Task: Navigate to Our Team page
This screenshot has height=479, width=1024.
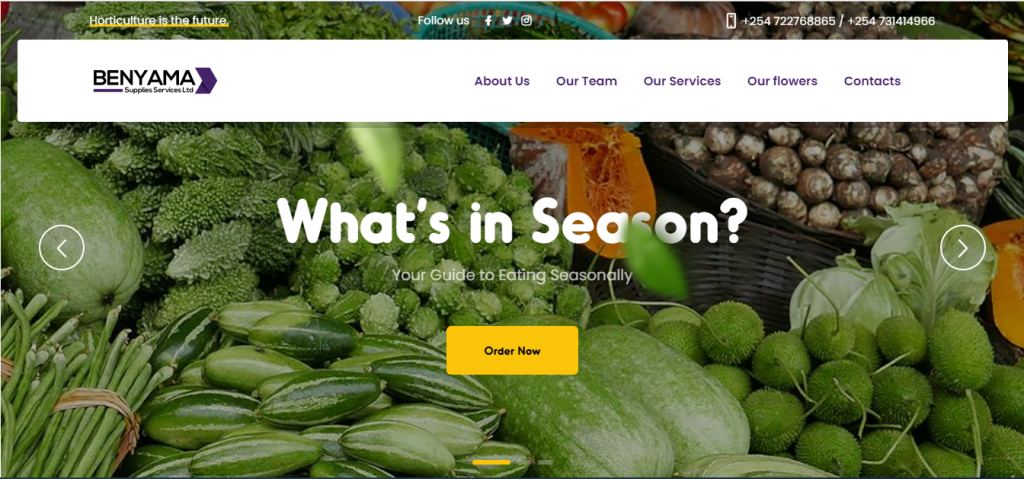Action: coord(586,81)
